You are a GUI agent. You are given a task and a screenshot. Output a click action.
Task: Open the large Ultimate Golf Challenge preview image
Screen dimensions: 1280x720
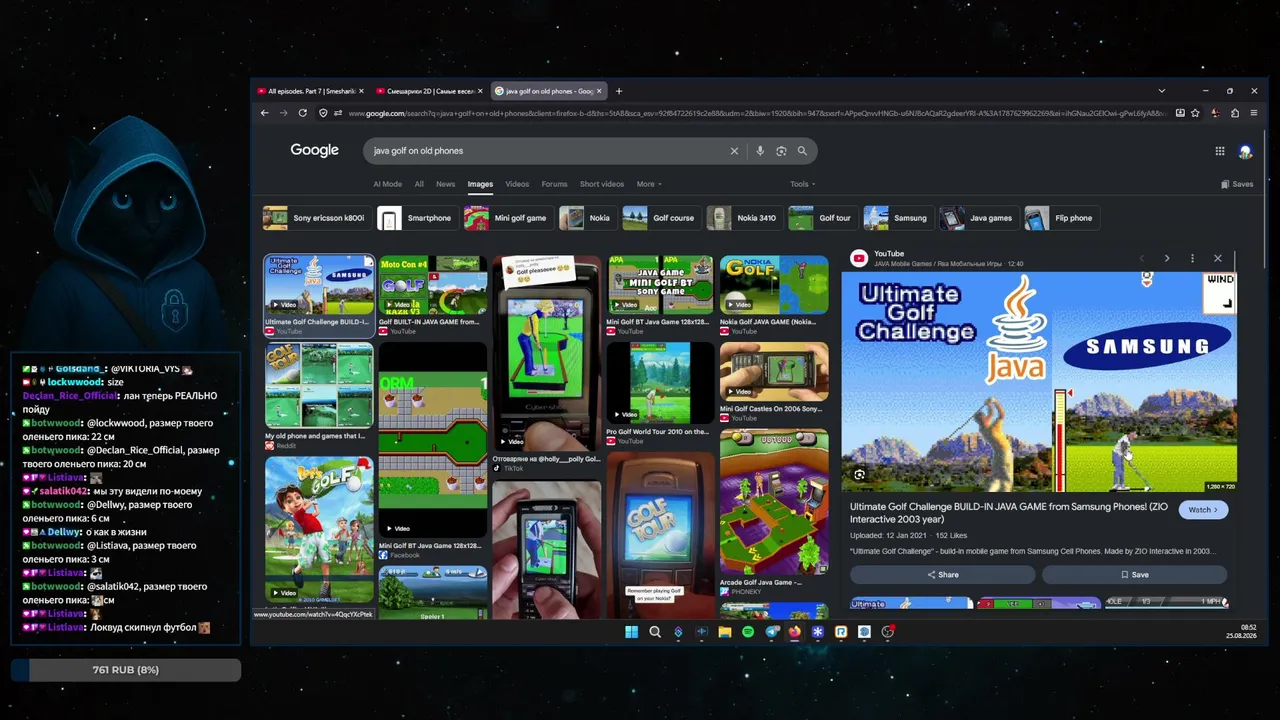pyautogui.click(x=1039, y=382)
